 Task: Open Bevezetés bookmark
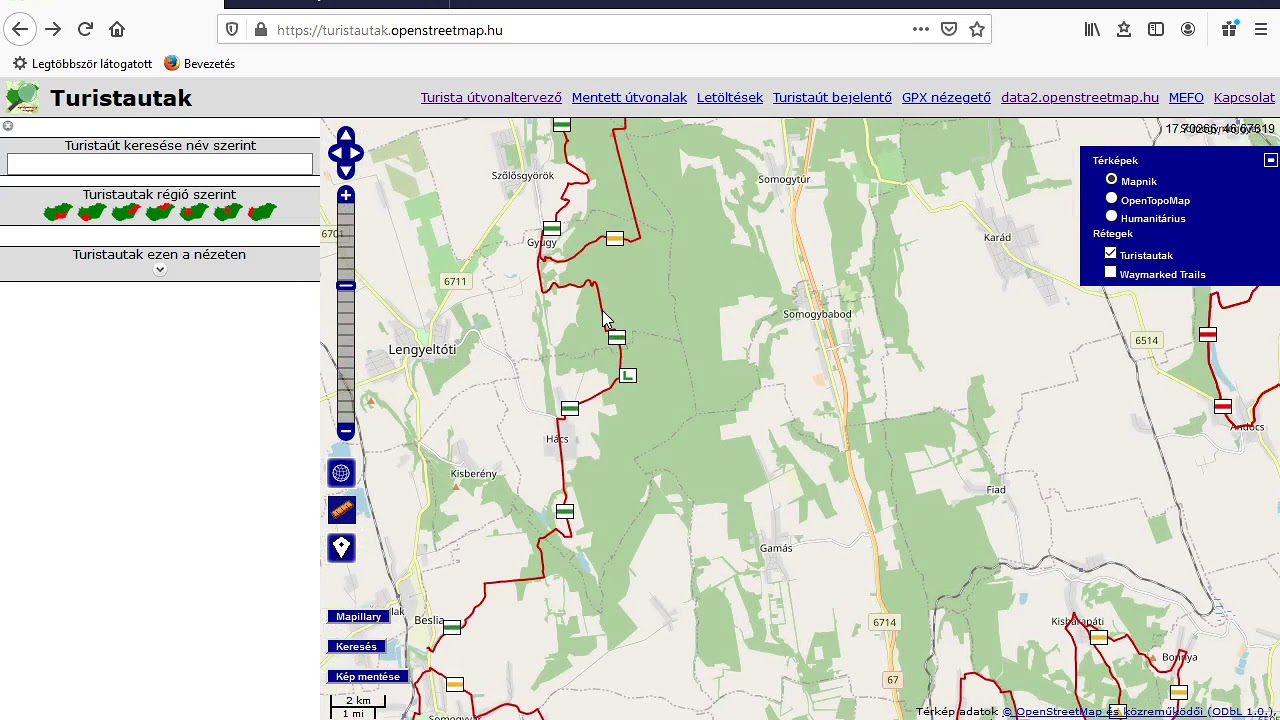pos(199,63)
